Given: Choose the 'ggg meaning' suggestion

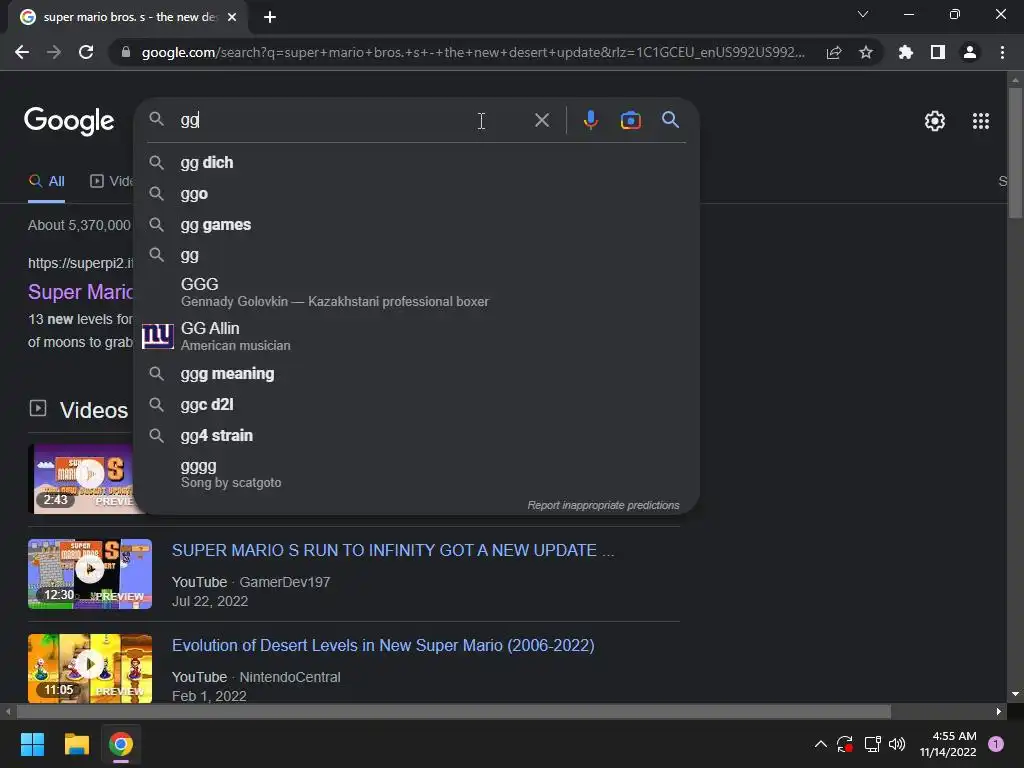Looking at the screenshot, I should 417,374.
